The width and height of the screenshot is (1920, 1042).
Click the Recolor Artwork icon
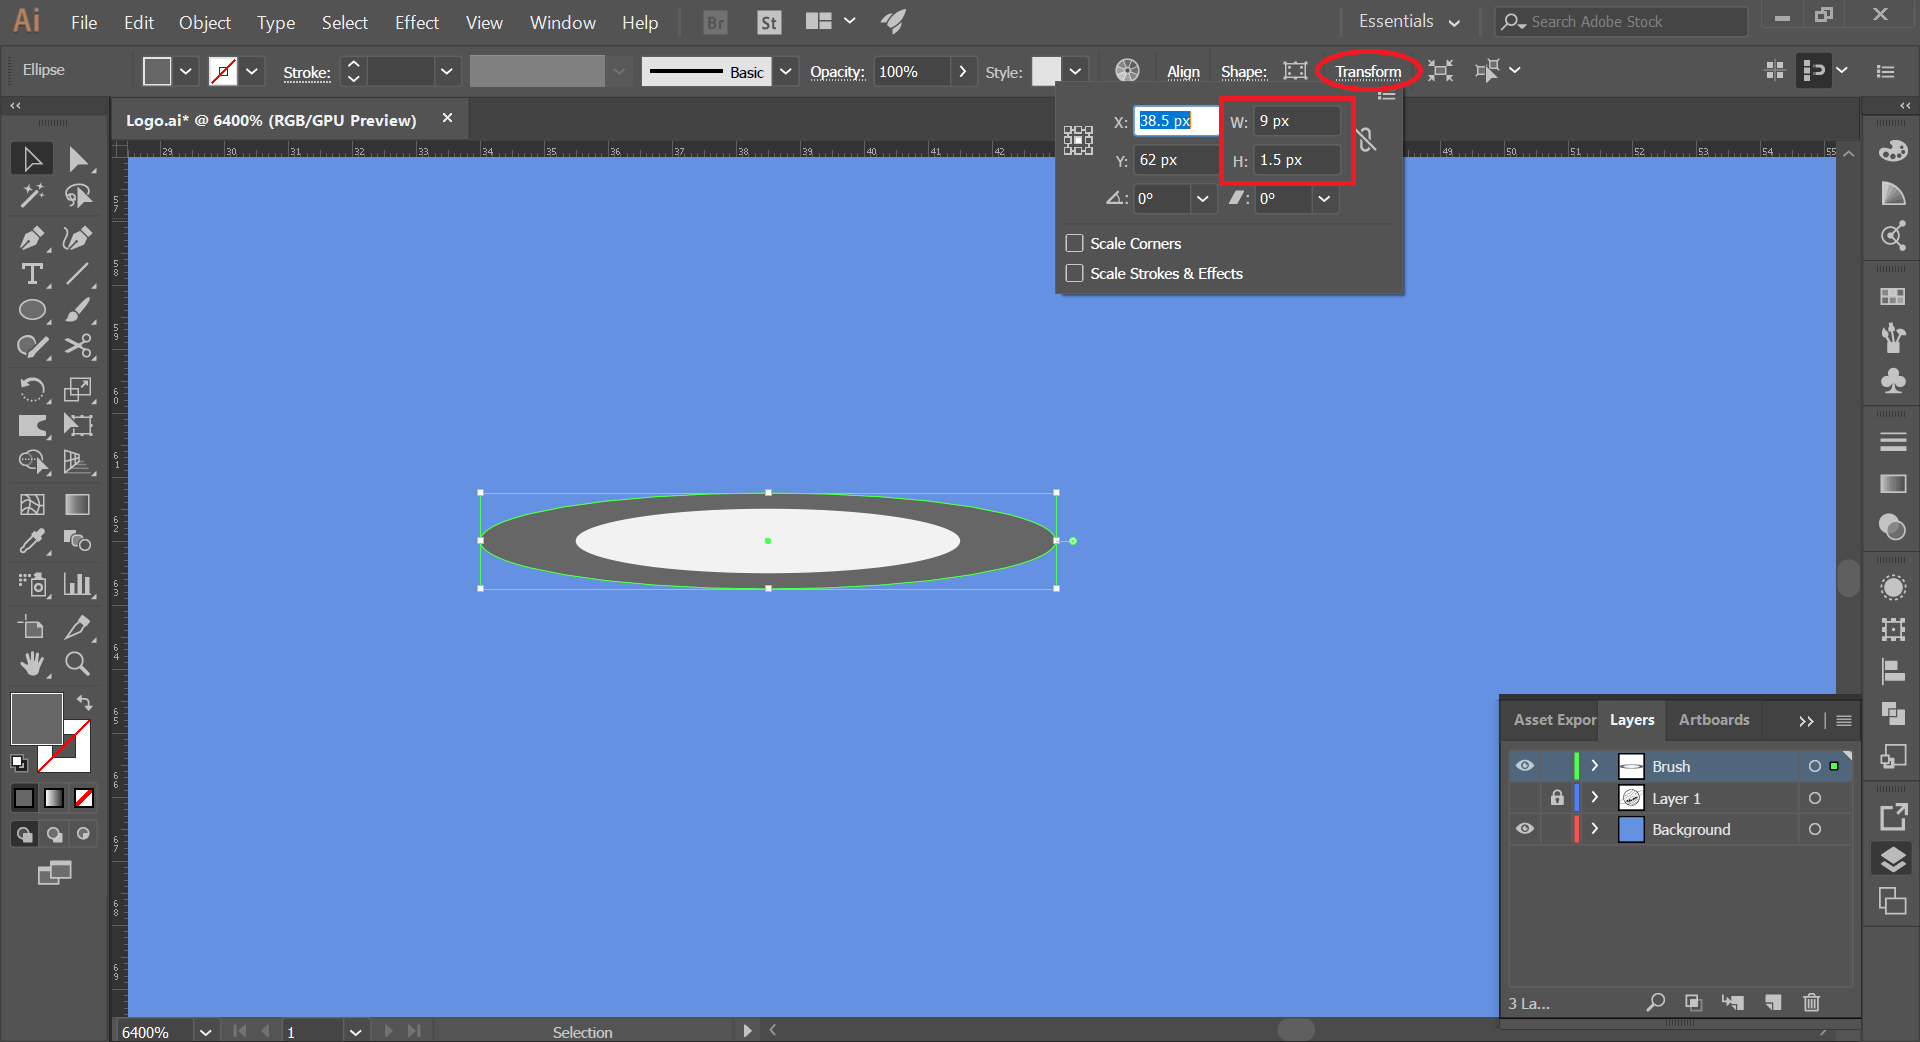(1127, 70)
